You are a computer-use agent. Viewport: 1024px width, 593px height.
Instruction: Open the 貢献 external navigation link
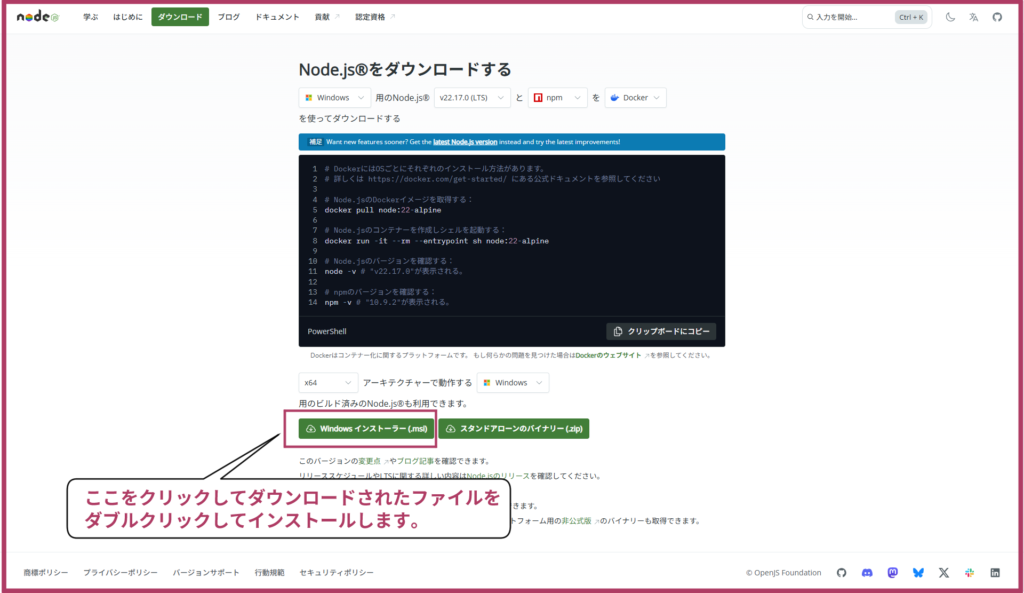tap(327, 17)
